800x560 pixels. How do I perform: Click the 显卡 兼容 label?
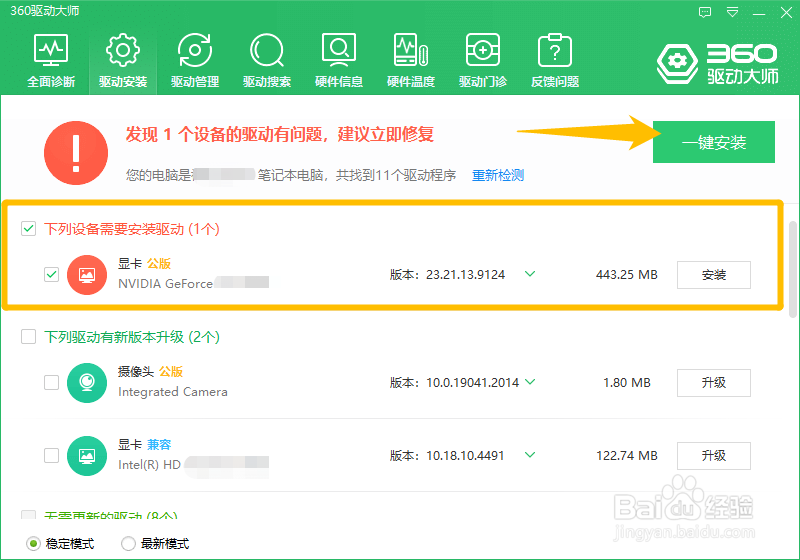(144, 444)
